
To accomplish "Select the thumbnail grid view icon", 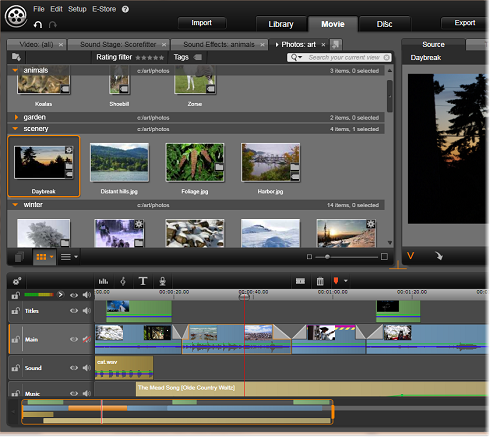I will (x=41, y=257).
